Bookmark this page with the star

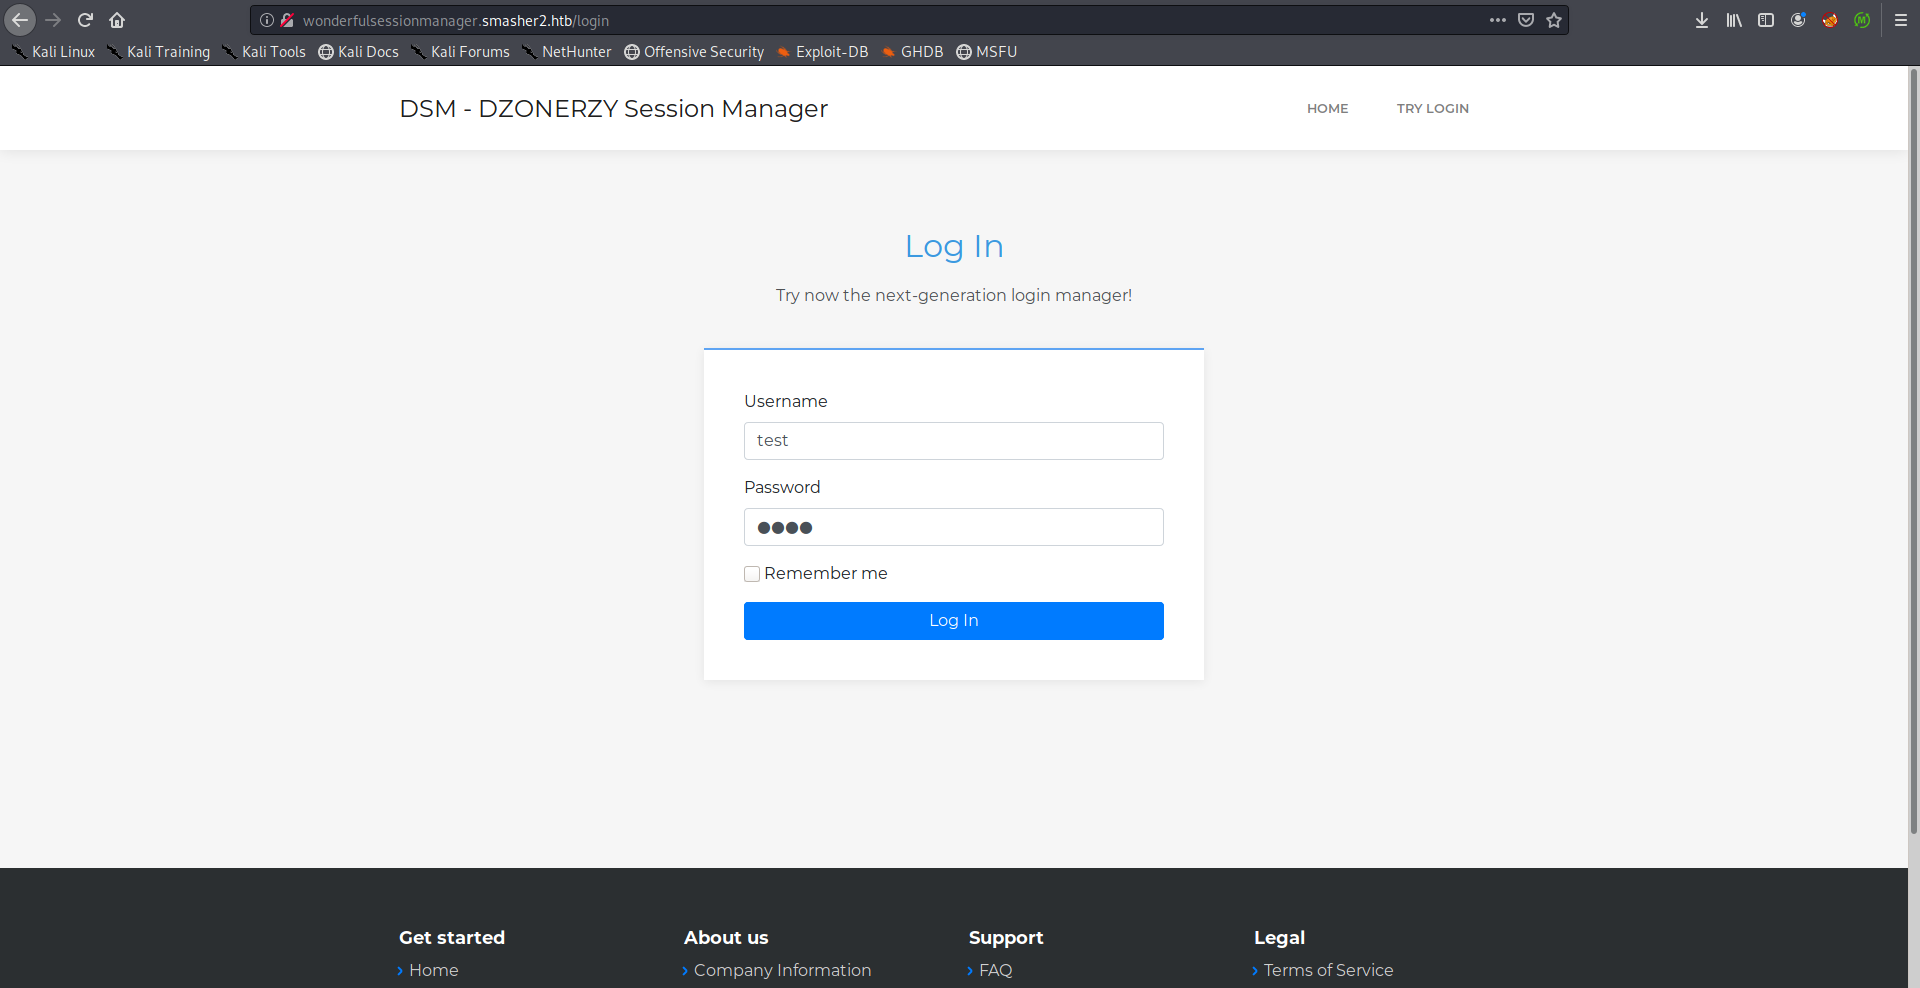point(1554,20)
